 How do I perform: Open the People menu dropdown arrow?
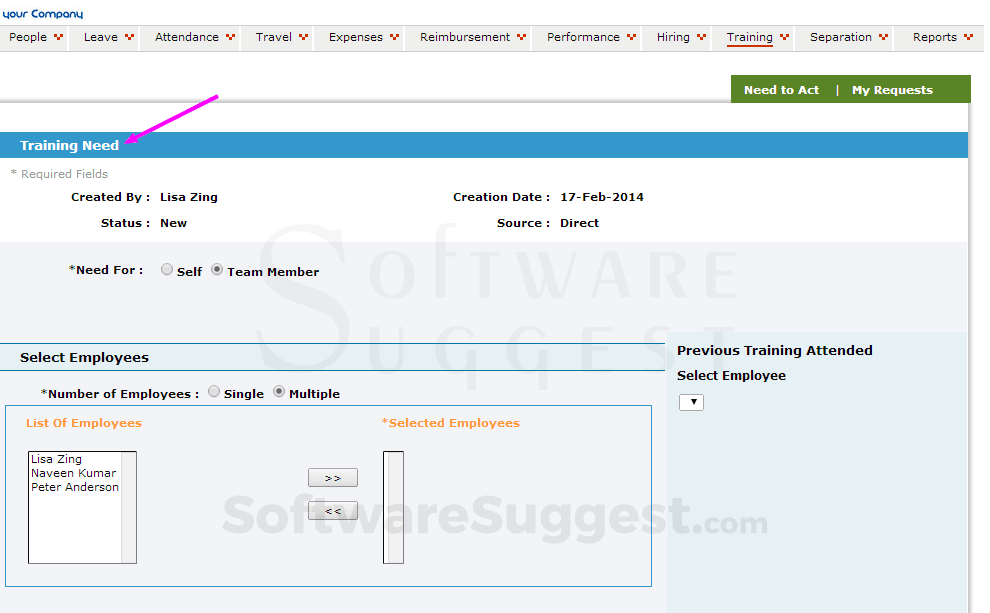click(60, 37)
